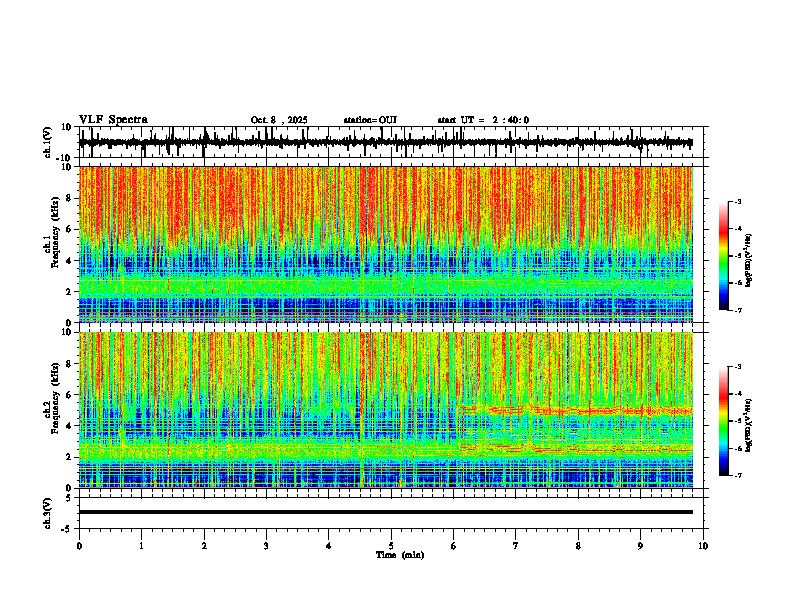Click the ch.2 spectrogram panel

(x=386, y=410)
